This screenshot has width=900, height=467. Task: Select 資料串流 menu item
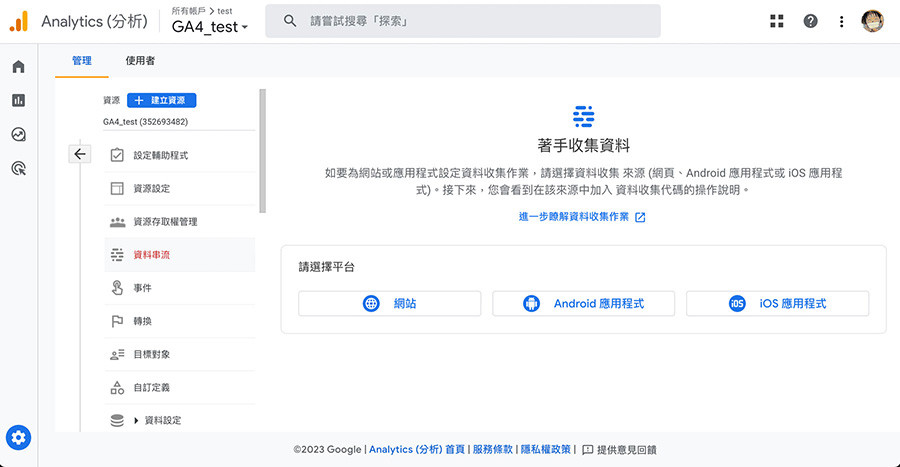tap(180, 255)
